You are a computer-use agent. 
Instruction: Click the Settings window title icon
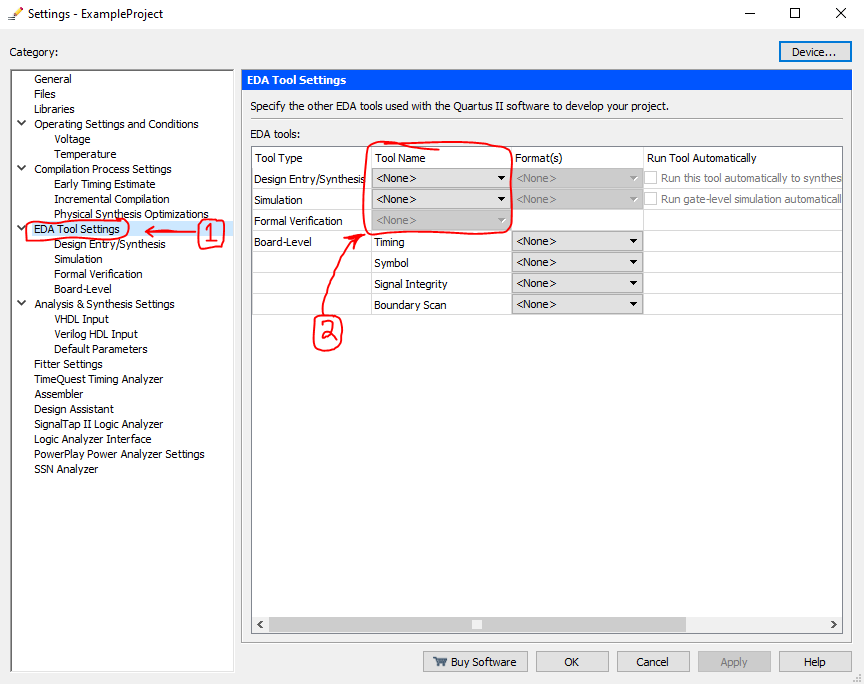click(x=15, y=14)
